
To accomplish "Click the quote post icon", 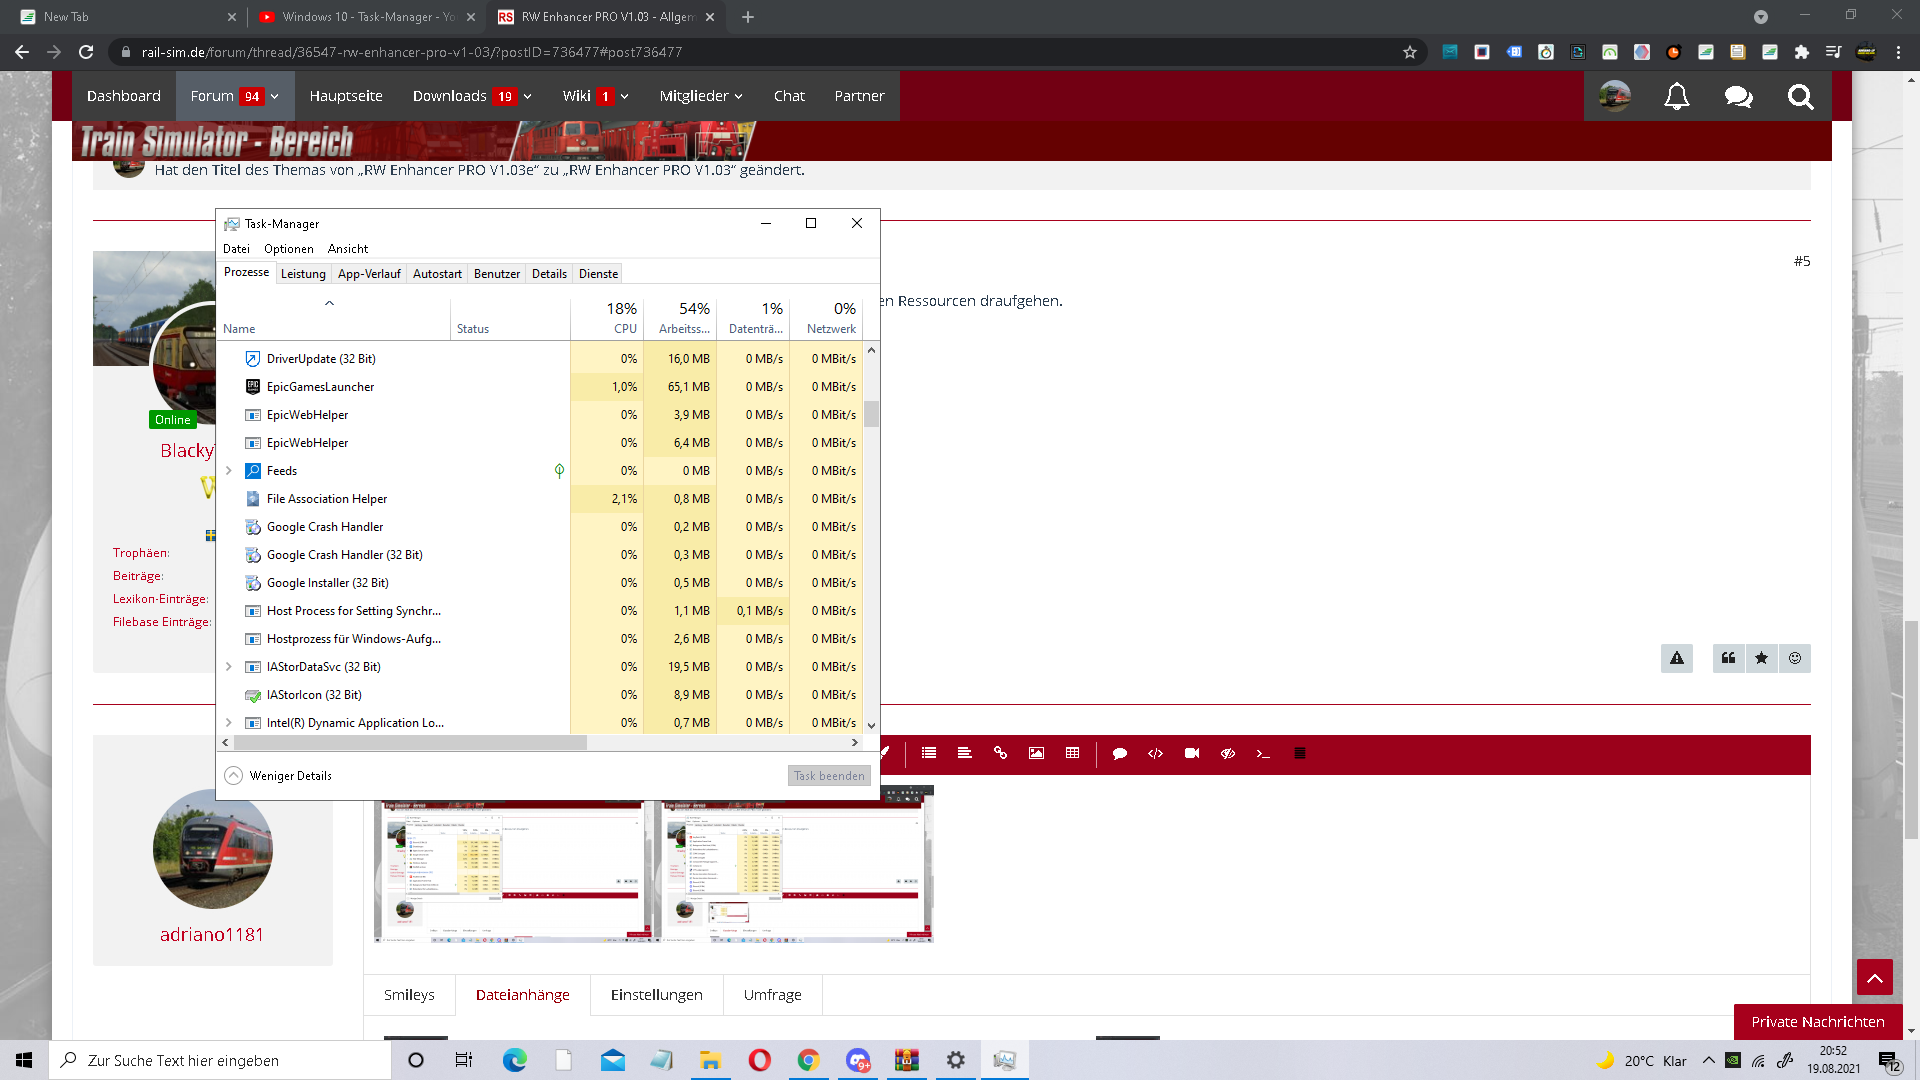I will click(x=1728, y=658).
